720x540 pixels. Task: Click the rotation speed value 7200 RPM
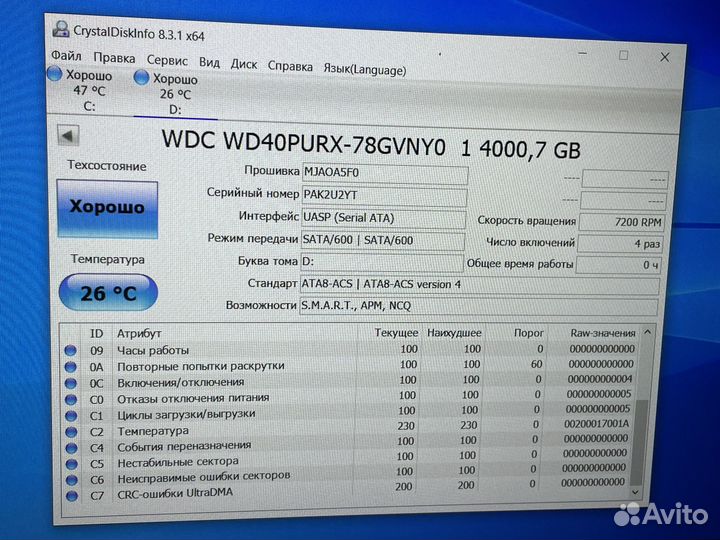pyautogui.click(x=622, y=222)
